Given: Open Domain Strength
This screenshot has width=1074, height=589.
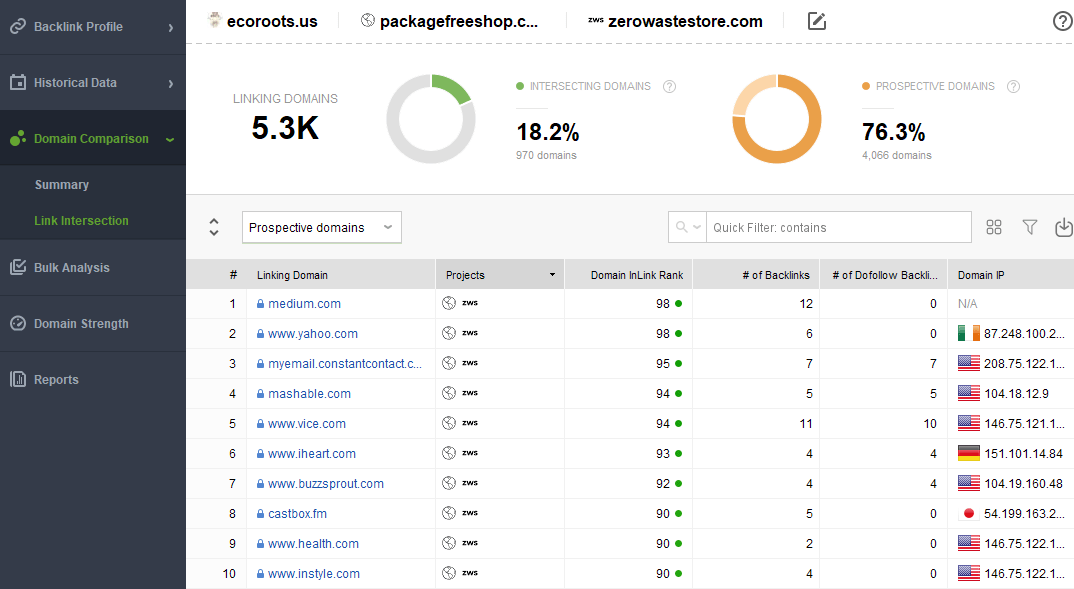Looking at the screenshot, I should tap(92, 324).
